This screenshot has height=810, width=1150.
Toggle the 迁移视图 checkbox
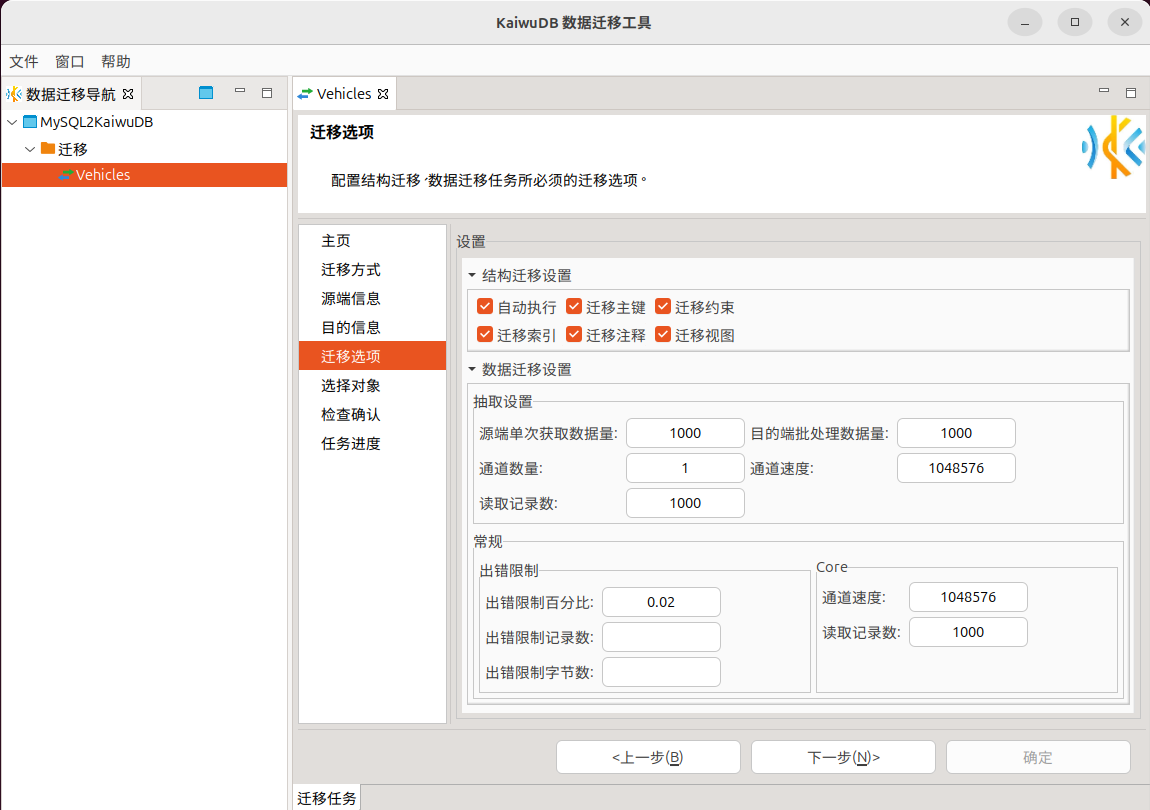[663, 335]
